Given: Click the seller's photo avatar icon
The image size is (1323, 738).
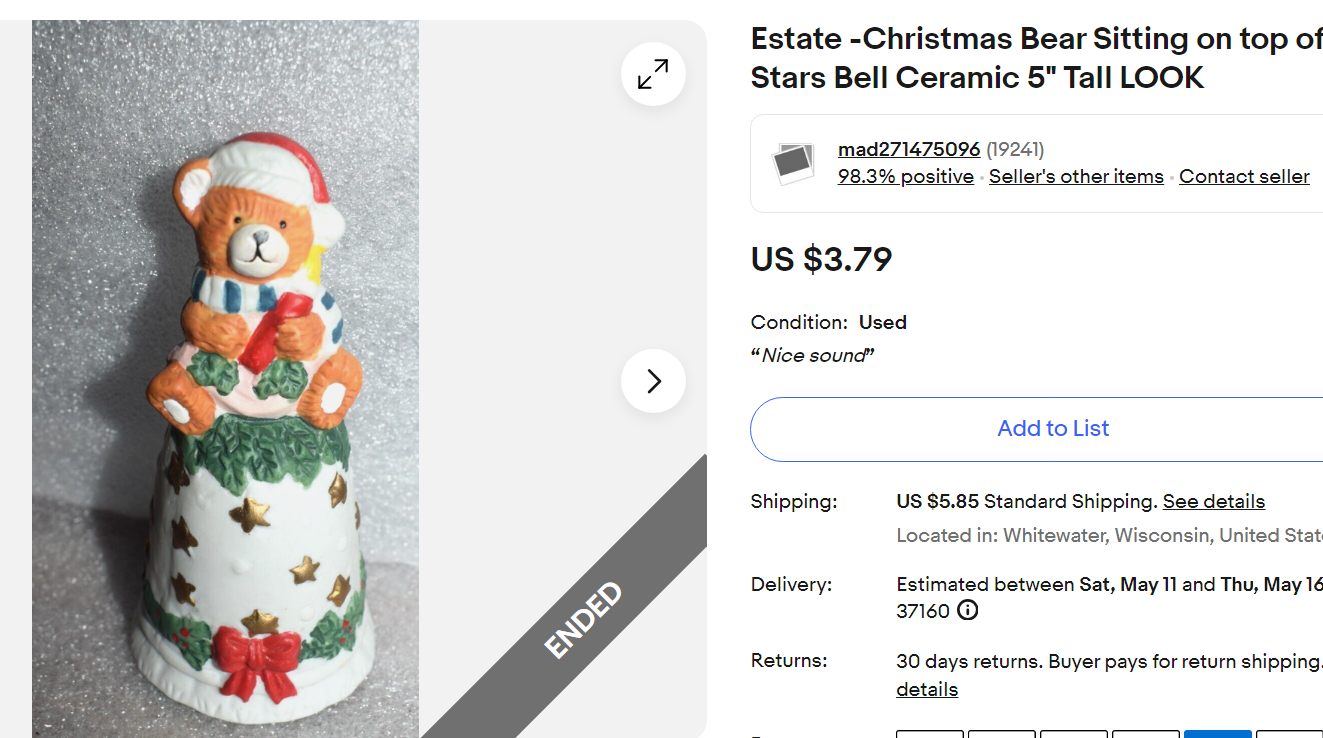Looking at the screenshot, I should (794, 163).
